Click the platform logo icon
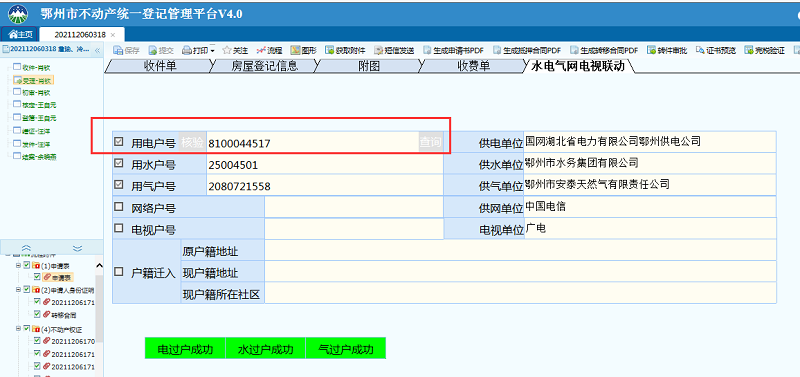Viewport: 800px width, 377px height. coord(18,13)
